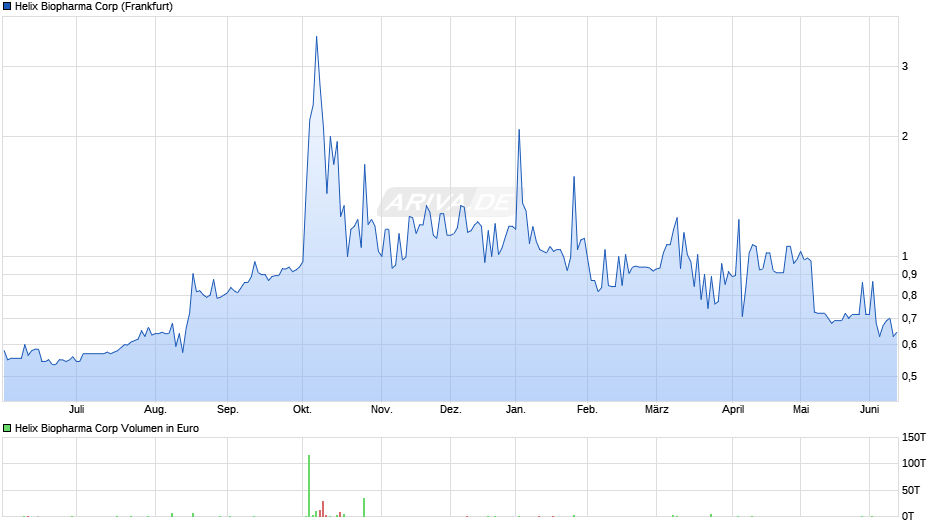This screenshot has height=526, width=940.
Task: Click the 'Nov.' month label
Action: point(381,409)
